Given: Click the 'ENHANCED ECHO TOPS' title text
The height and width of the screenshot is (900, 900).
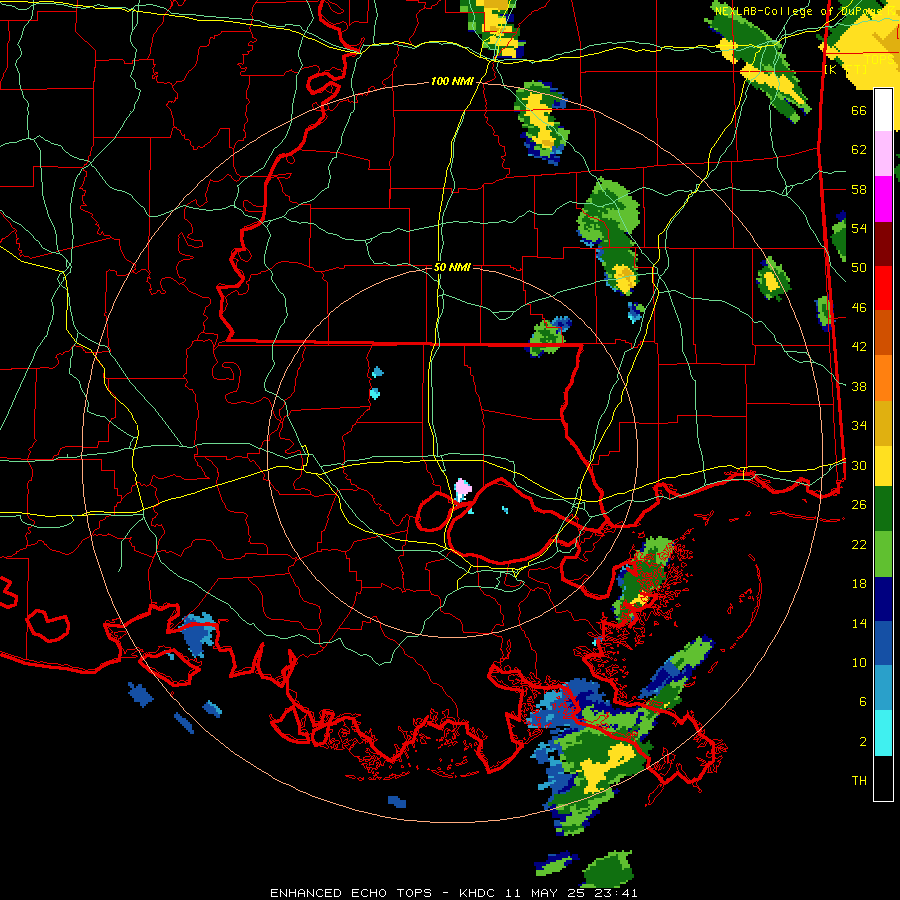Looking at the screenshot, I should 351,893.
